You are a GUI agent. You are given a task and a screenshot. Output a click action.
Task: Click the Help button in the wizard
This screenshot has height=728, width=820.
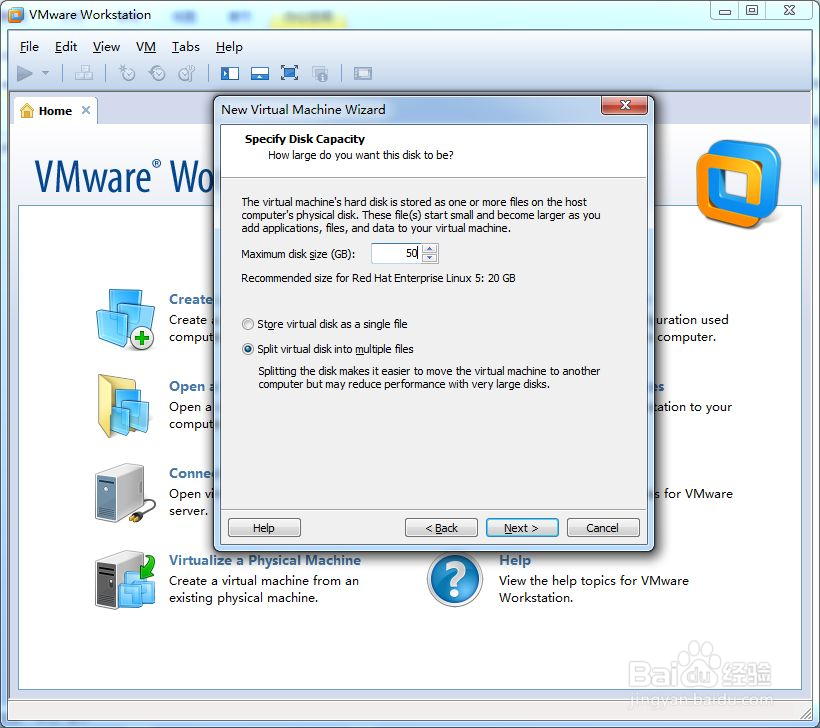click(x=264, y=528)
